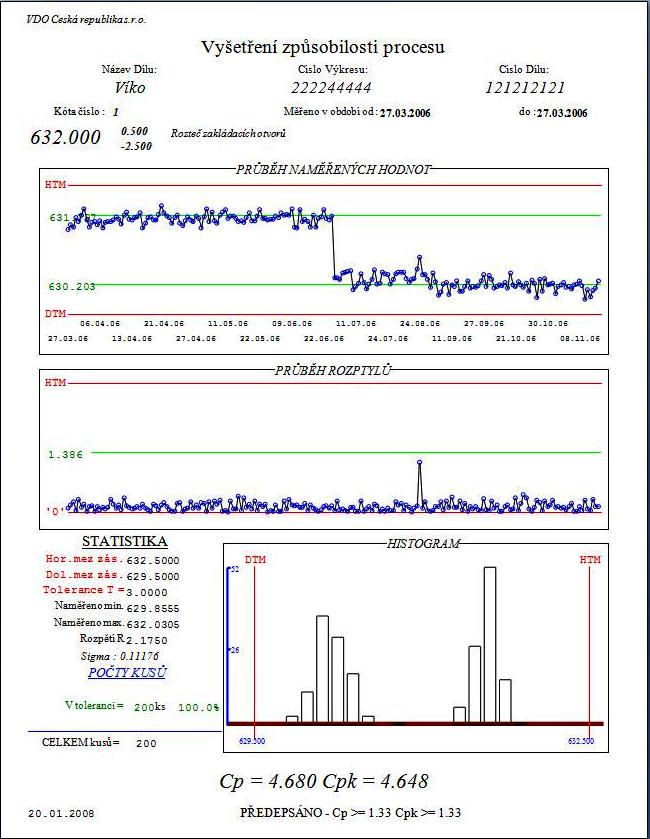Click the CELKEM kusů value 200
Image resolution: width=650 pixels, height=839 pixels.
(146, 743)
